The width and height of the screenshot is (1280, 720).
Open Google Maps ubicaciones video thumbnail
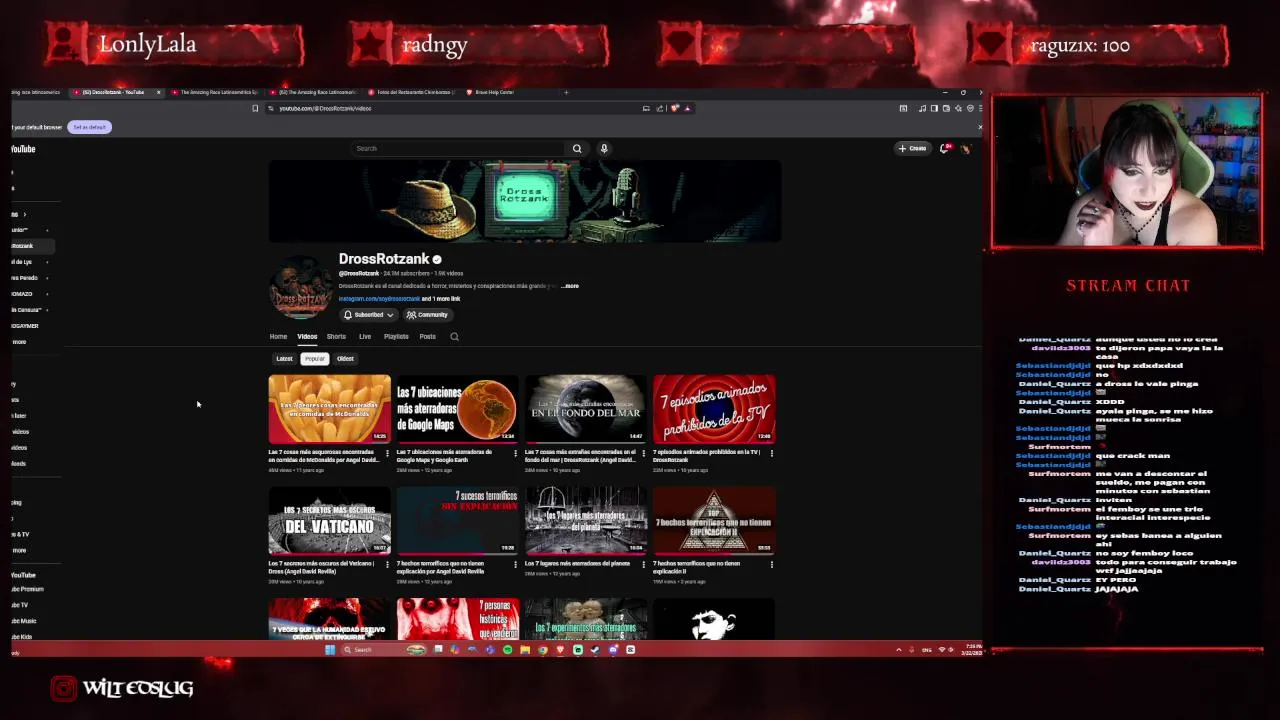pos(457,408)
